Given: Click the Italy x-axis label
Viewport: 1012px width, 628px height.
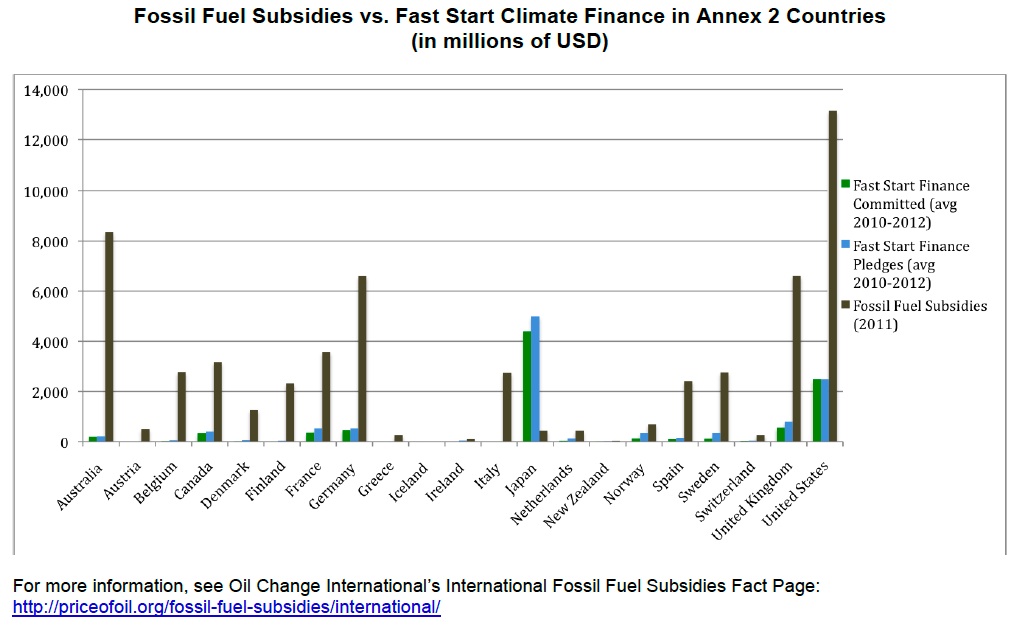Looking at the screenshot, I should 486,476.
